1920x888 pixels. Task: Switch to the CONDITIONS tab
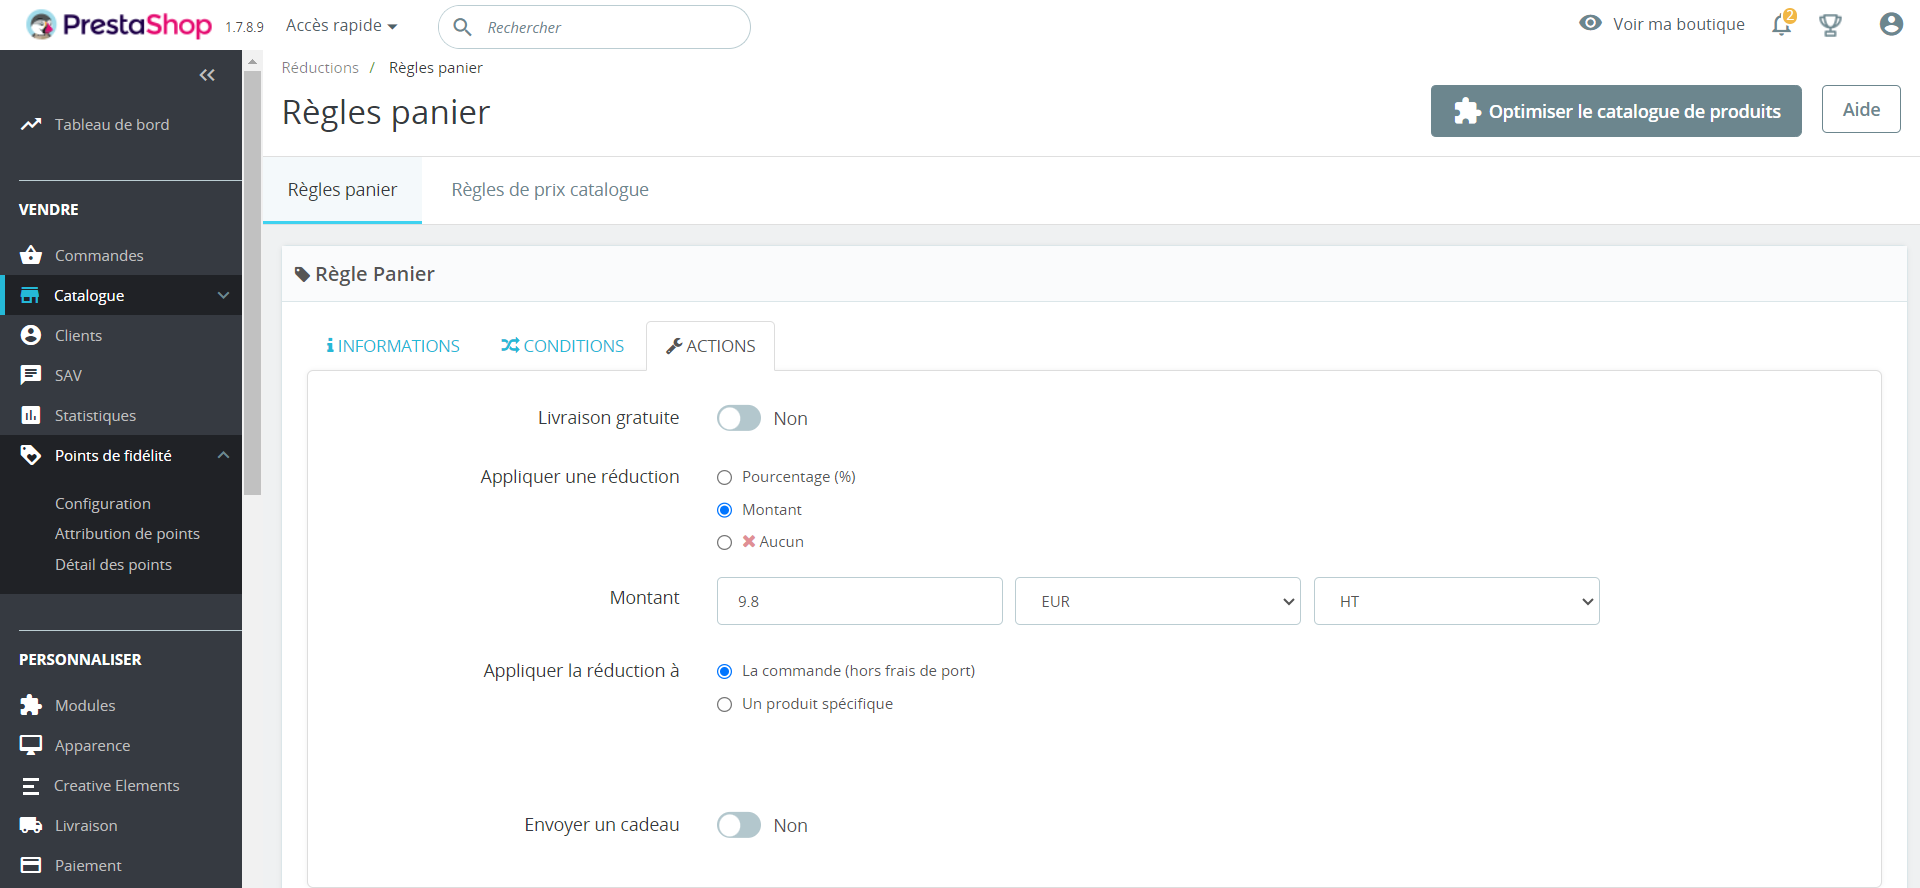563,346
